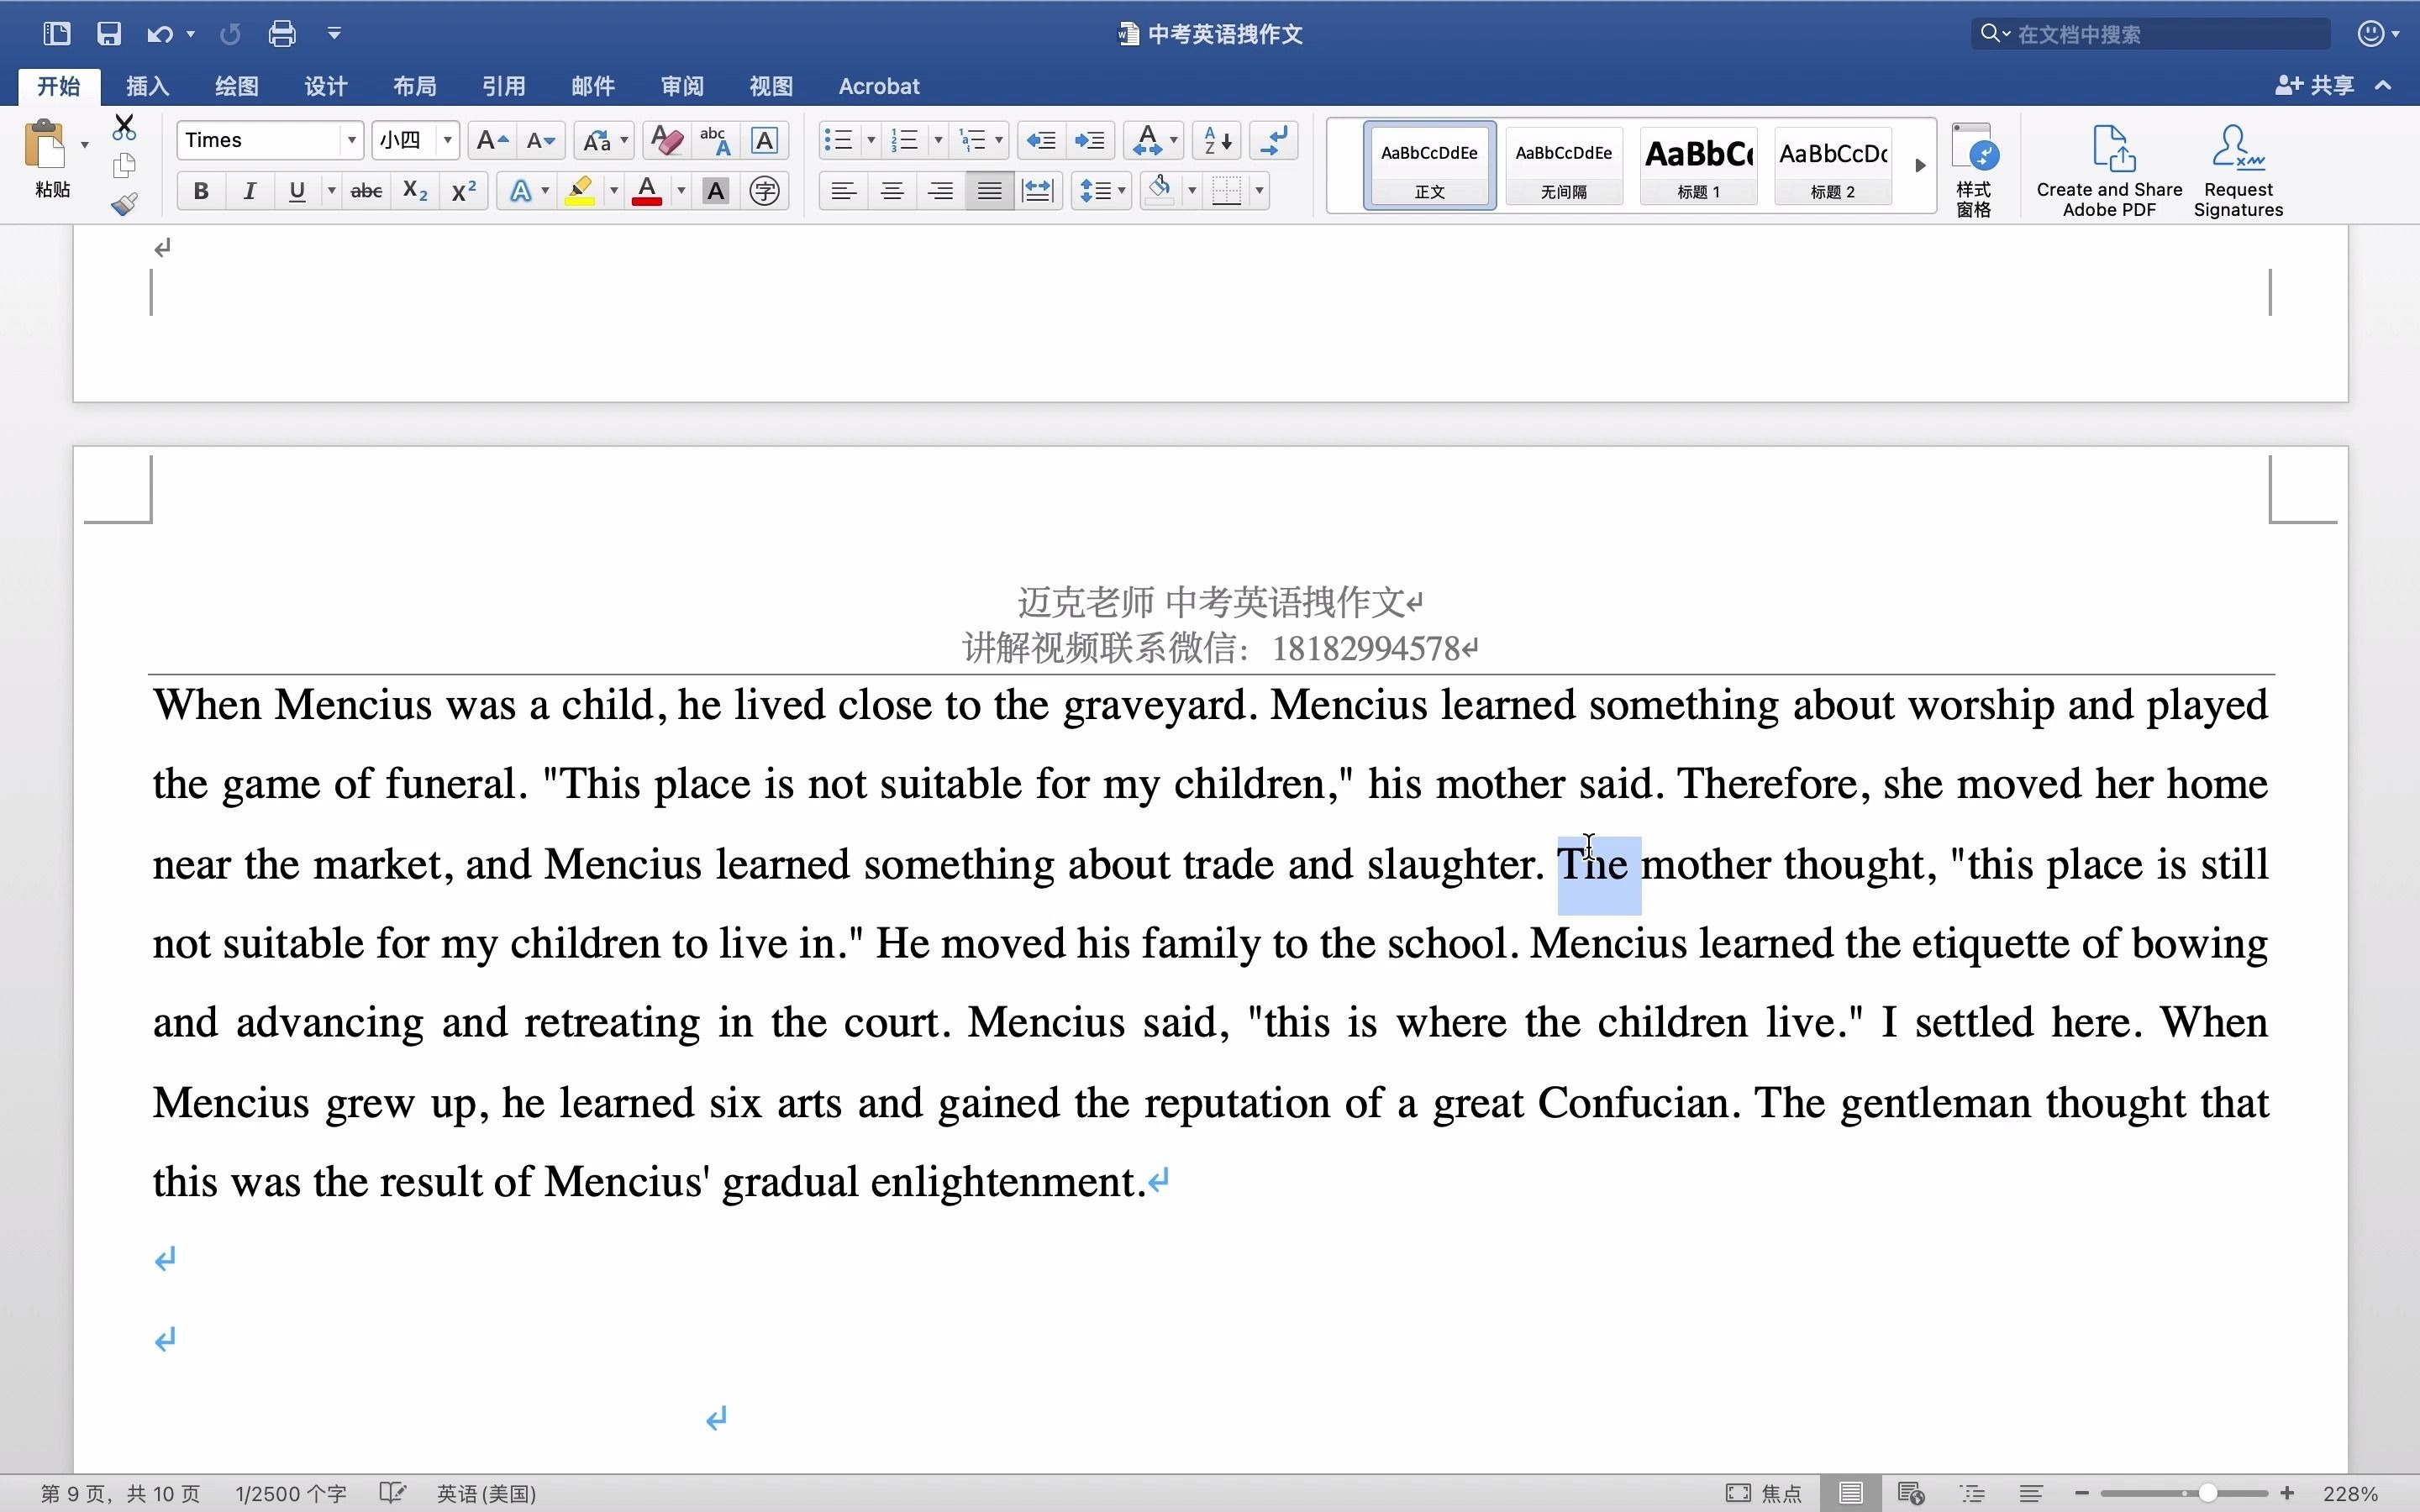Viewport: 2420px width, 1512px height.
Task: Open the 审阅 tab
Action: [x=682, y=86]
